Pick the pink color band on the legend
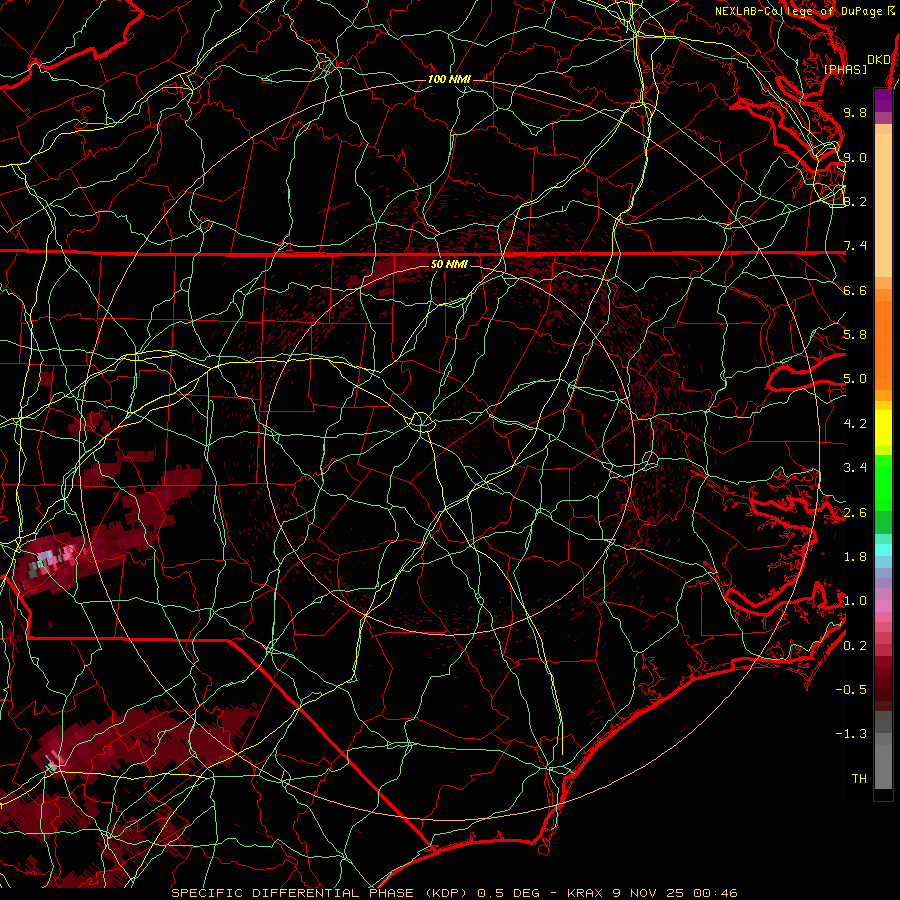Viewport: 900px width, 900px height. (883, 606)
